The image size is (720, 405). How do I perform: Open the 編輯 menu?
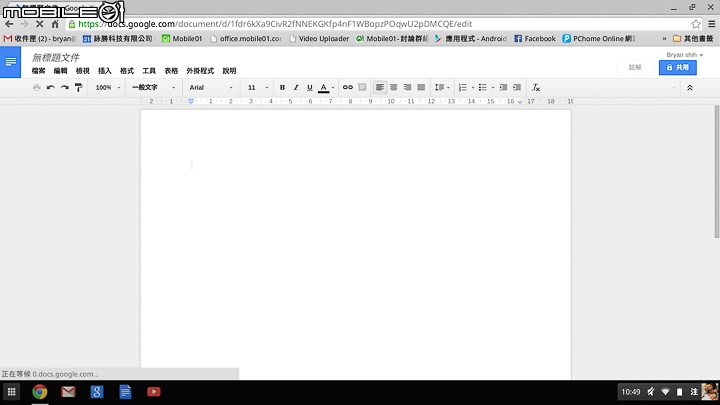[x=60, y=71]
